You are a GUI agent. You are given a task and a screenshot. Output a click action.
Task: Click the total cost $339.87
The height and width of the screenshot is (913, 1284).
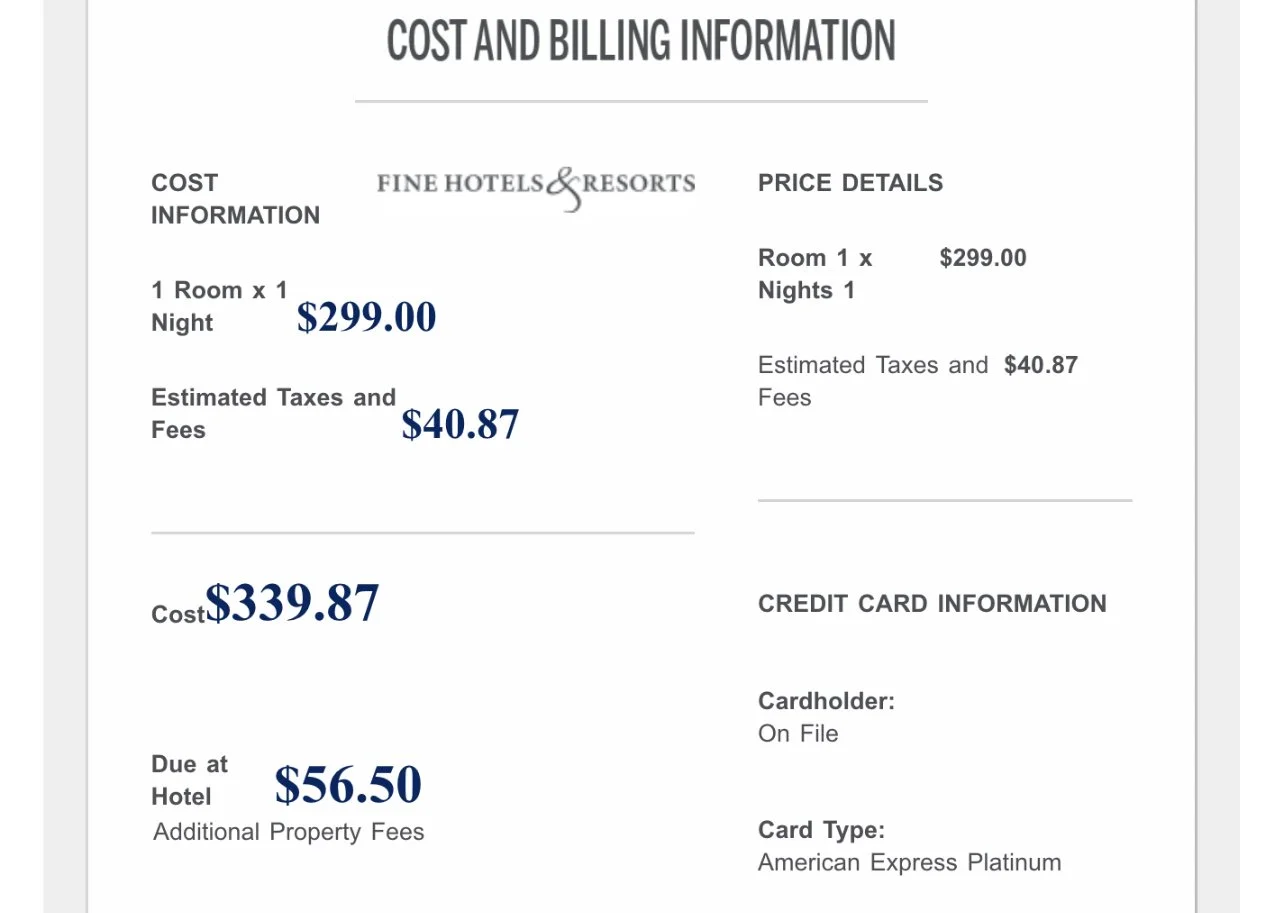(292, 603)
